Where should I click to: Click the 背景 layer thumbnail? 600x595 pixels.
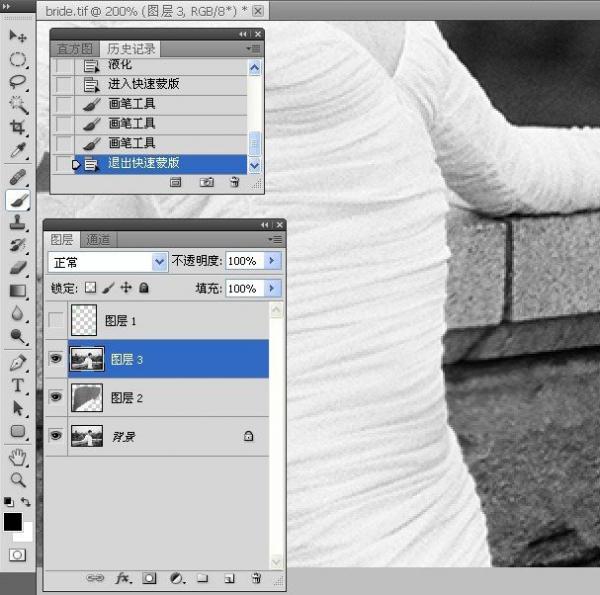[x=87, y=436]
